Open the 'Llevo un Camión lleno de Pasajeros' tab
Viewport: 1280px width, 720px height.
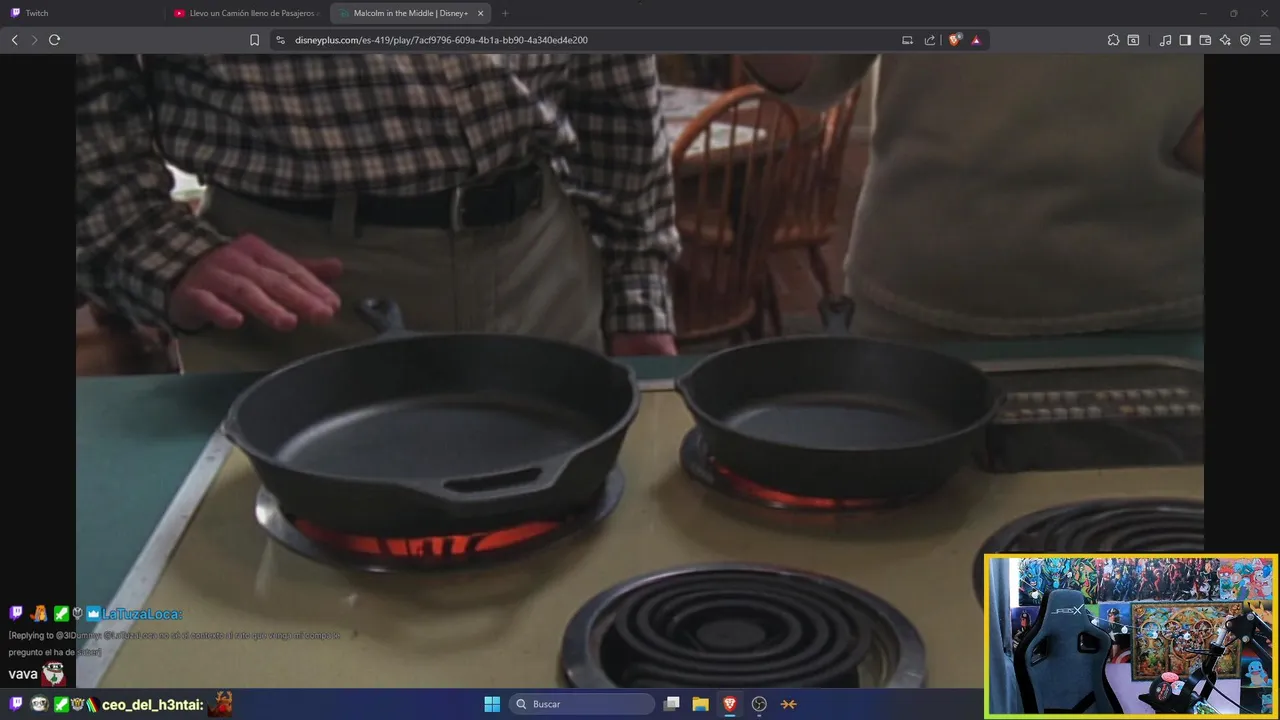[245, 13]
